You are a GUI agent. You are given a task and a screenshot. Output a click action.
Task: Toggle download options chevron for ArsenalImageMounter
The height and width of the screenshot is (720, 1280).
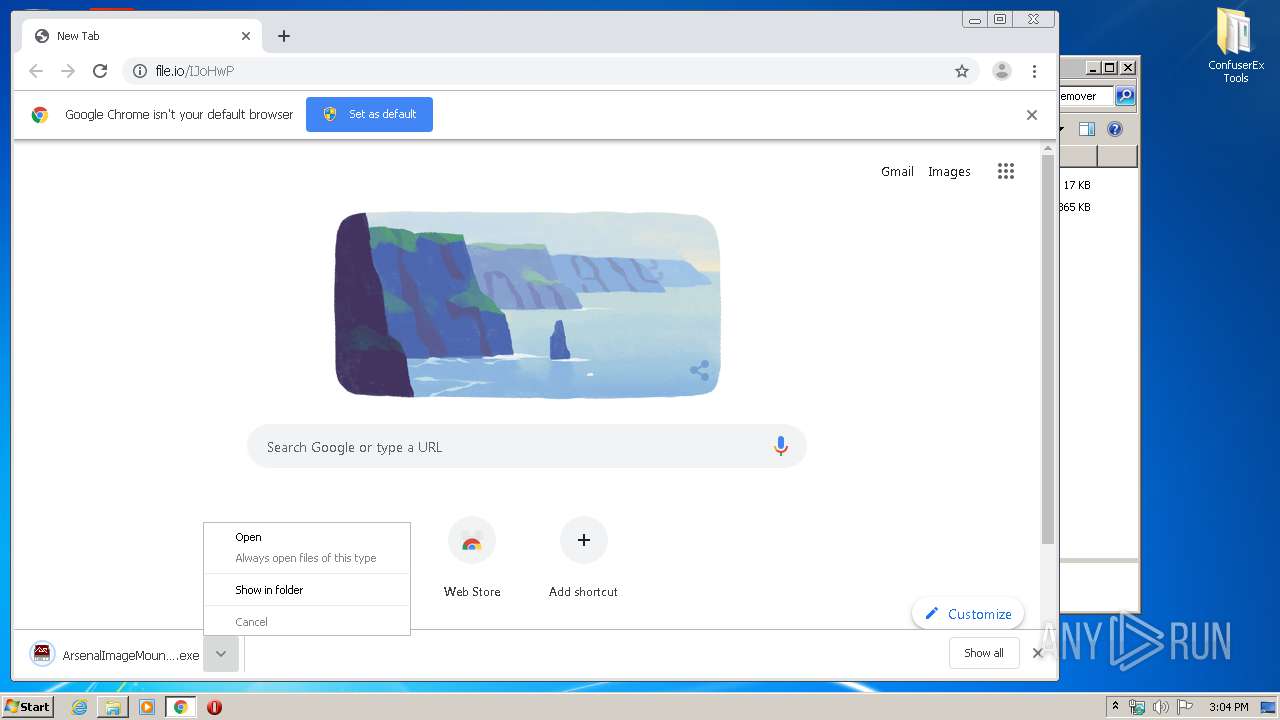coord(221,654)
